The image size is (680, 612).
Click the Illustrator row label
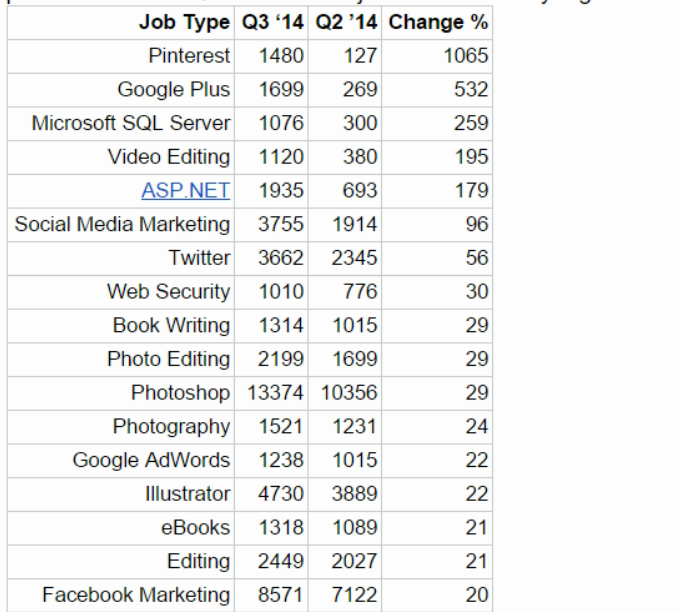tap(188, 494)
